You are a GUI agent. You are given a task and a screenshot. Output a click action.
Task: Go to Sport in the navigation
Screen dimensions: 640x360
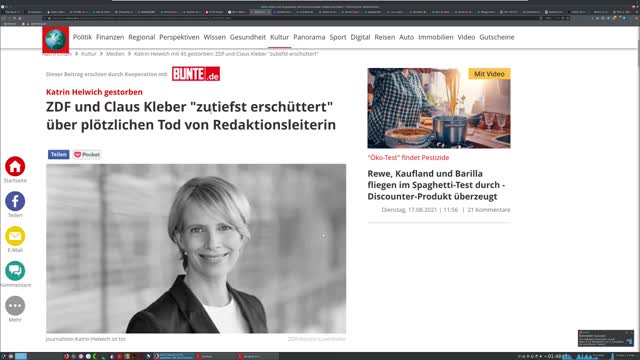(x=338, y=37)
